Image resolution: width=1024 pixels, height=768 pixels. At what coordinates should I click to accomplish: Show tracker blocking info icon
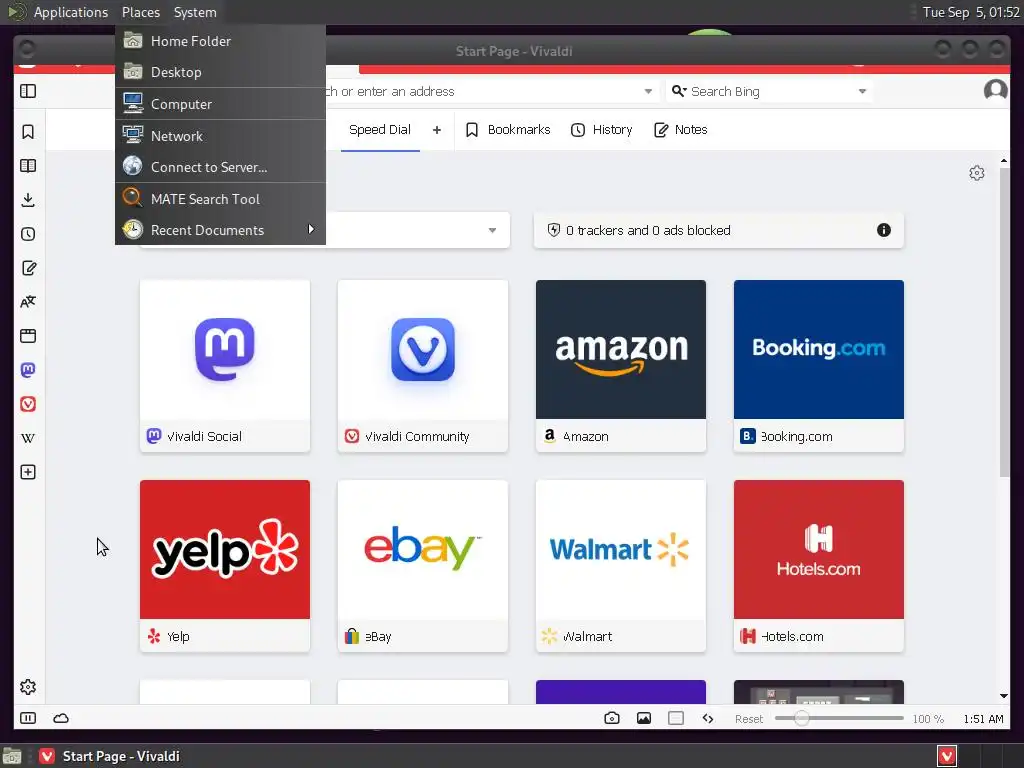(884, 230)
